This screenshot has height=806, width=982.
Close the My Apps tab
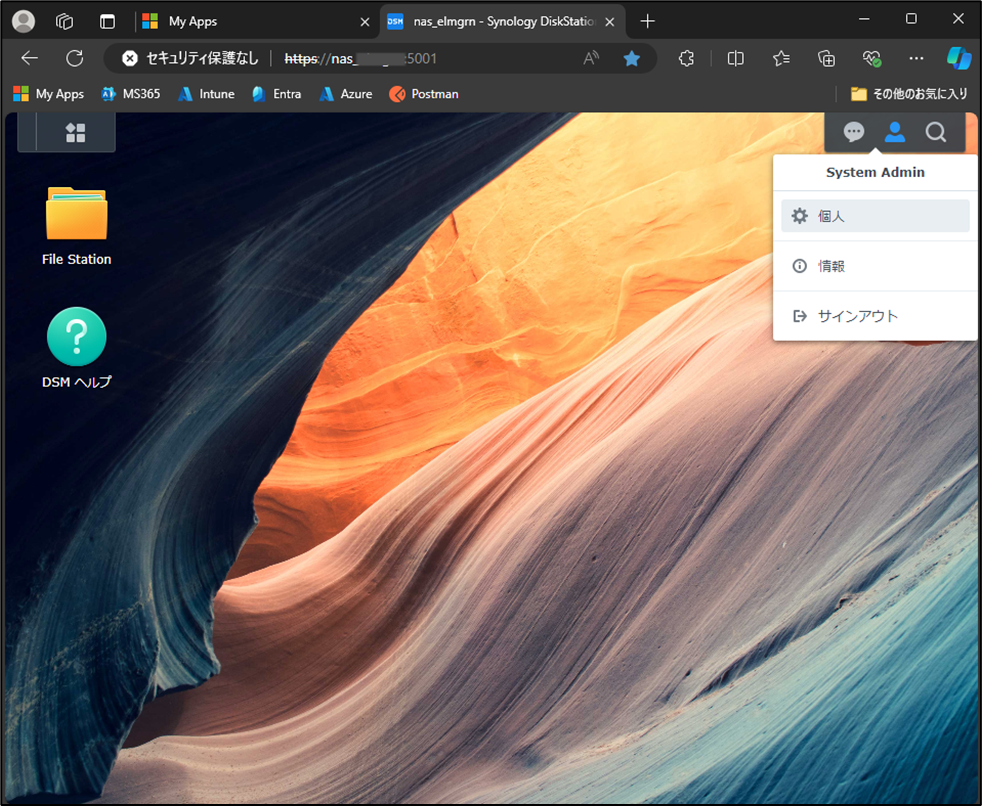pyautogui.click(x=364, y=22)
